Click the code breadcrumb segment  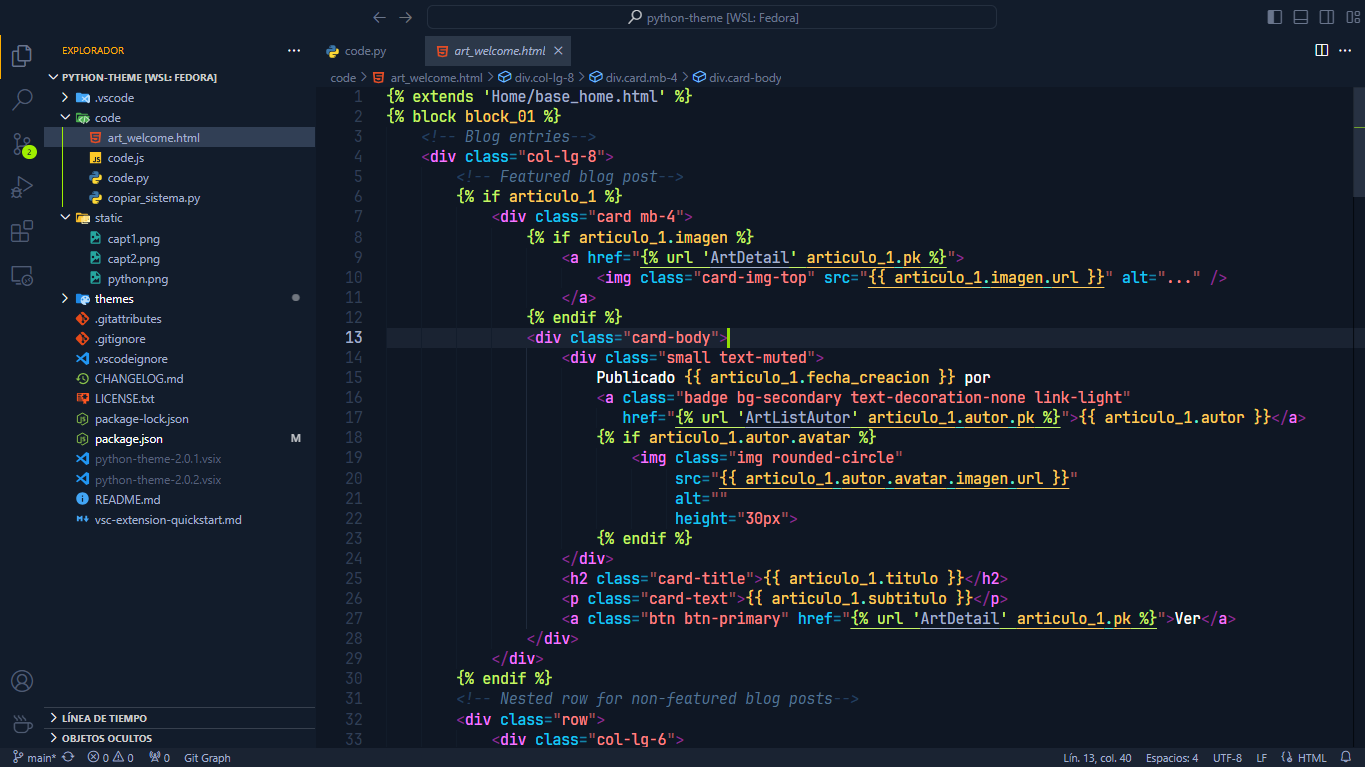[x=343, y=77]
